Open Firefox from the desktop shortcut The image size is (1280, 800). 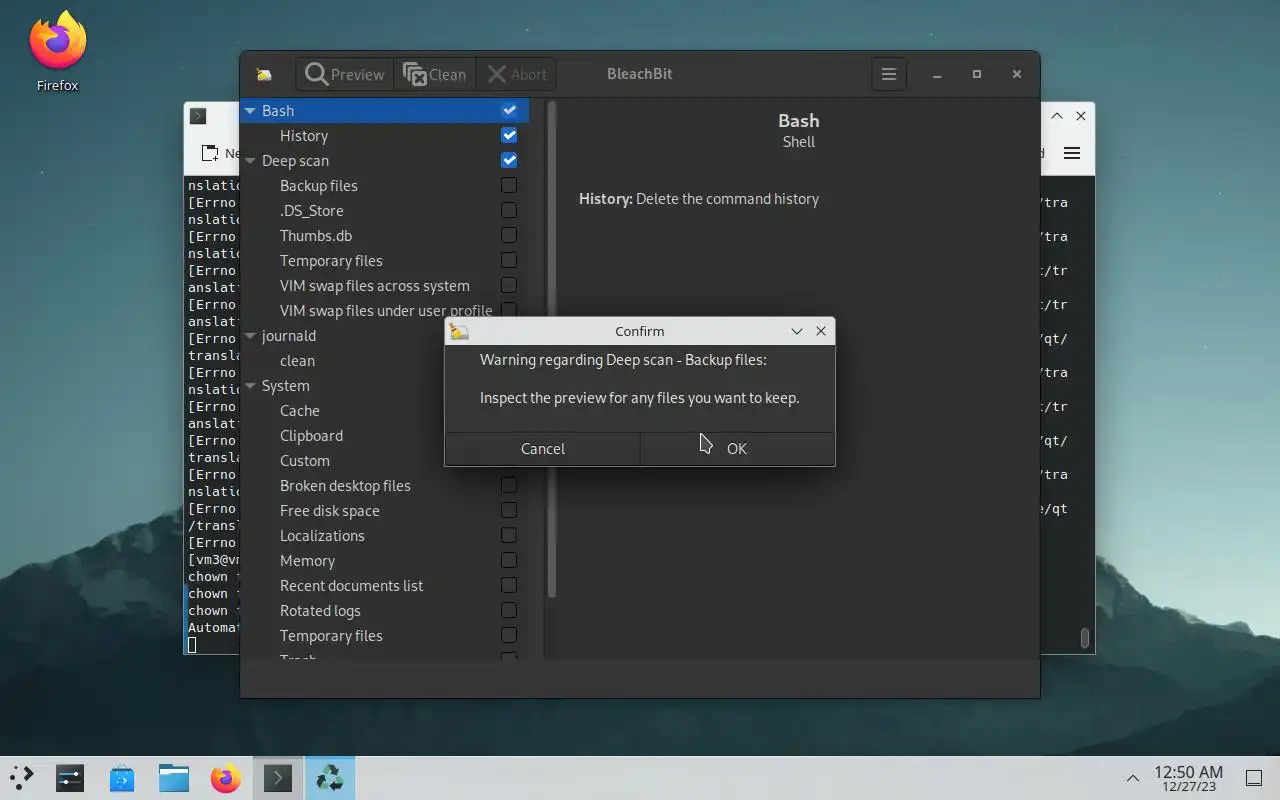click(57, 52)
